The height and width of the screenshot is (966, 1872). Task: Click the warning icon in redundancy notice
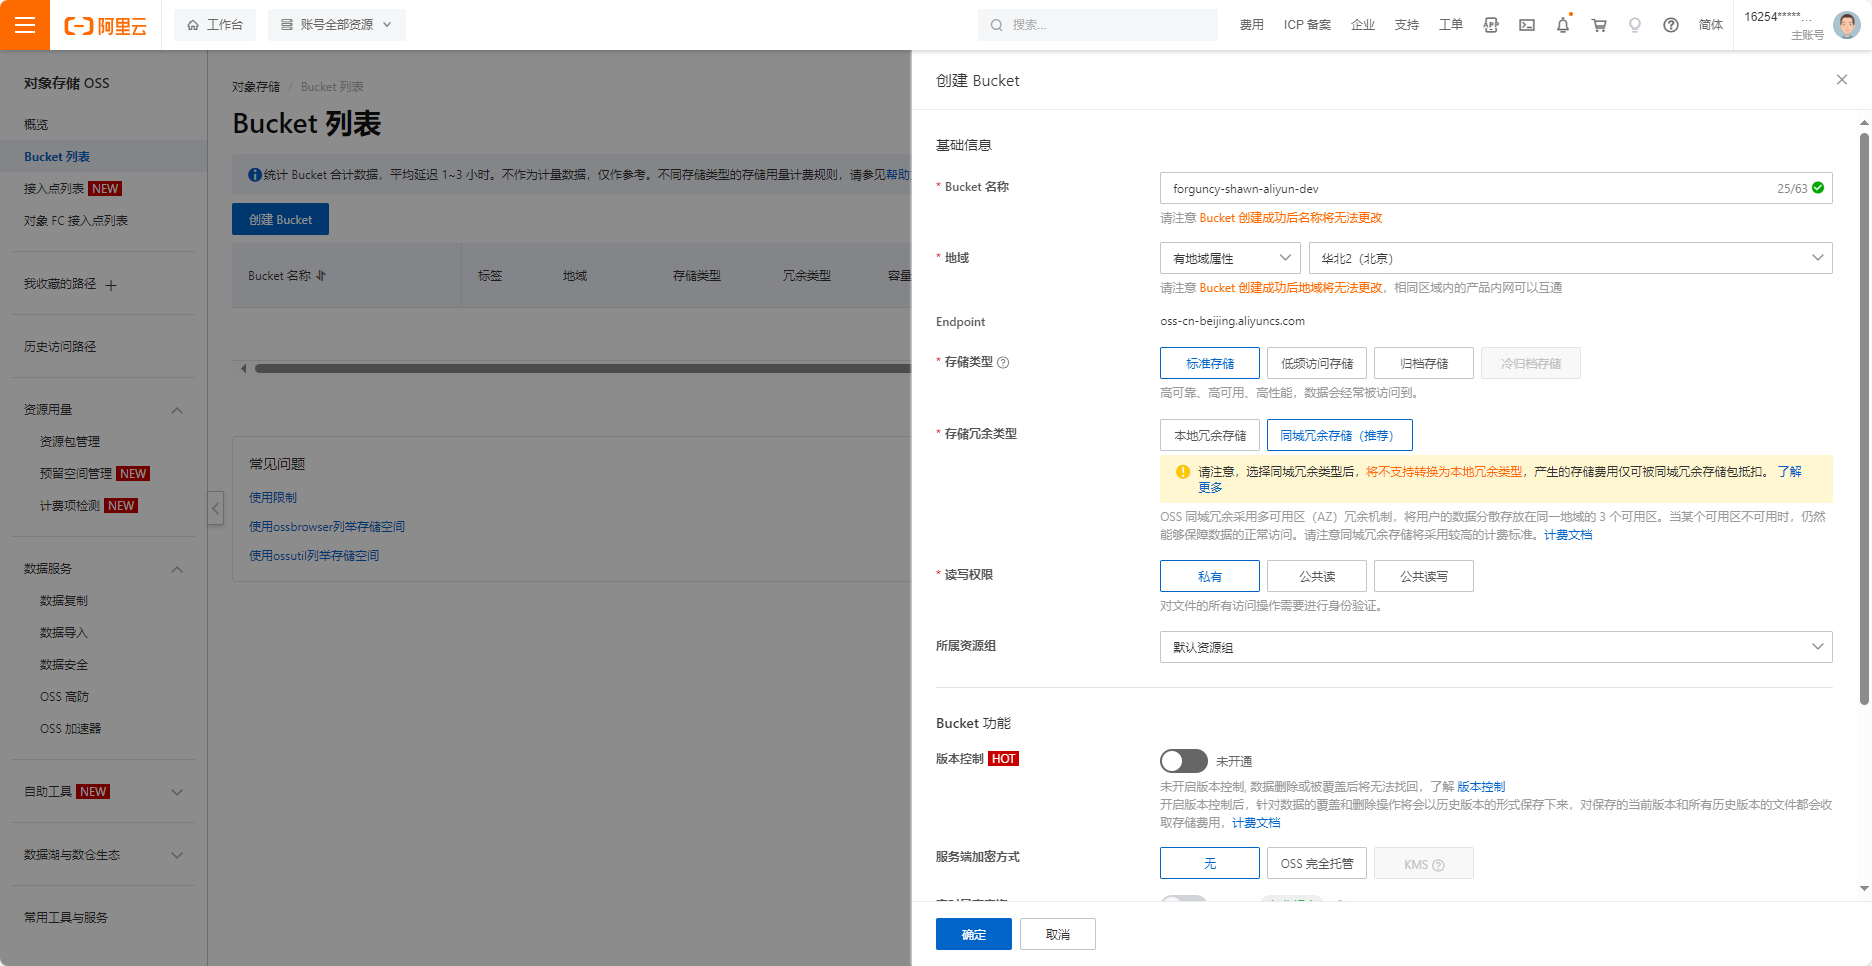(1183, 472)
